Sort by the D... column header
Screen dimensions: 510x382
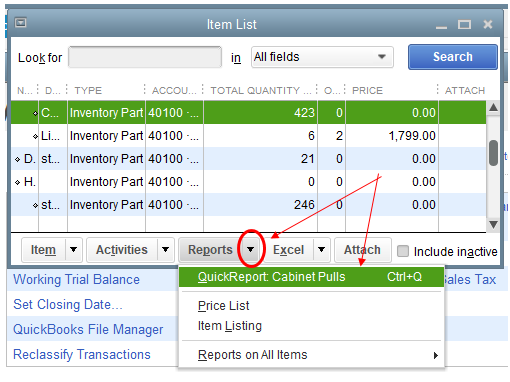(53, 90)
